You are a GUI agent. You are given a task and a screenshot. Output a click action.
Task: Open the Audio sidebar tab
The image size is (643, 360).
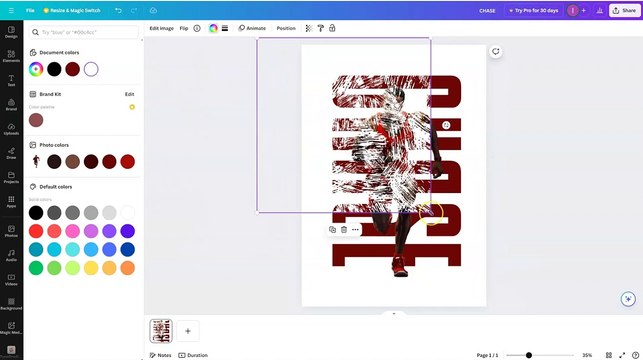[x=11, y=255]
